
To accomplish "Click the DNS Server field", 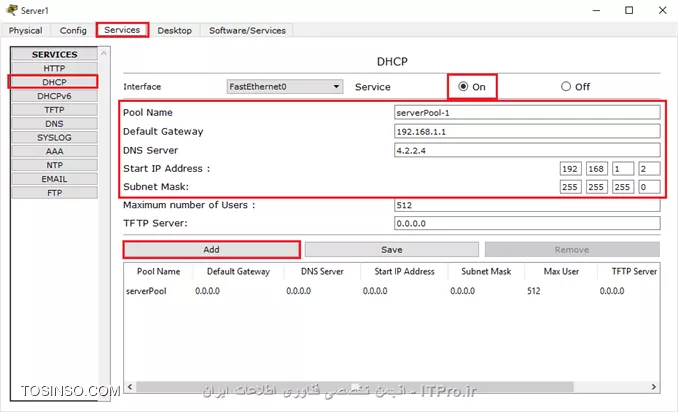I will click(527, 150).
